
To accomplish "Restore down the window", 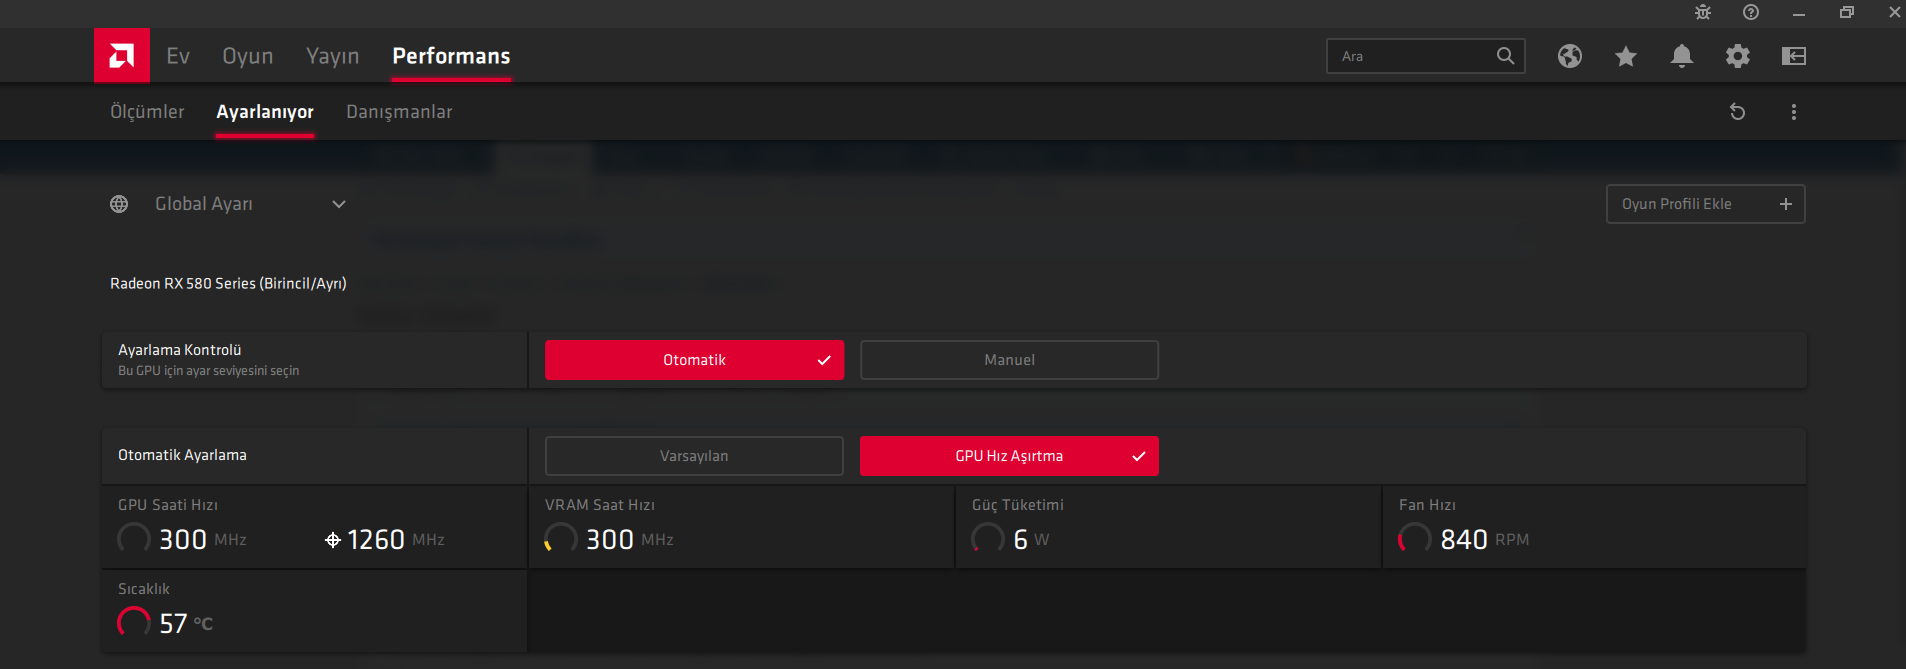I will (x=1847, y=12).
